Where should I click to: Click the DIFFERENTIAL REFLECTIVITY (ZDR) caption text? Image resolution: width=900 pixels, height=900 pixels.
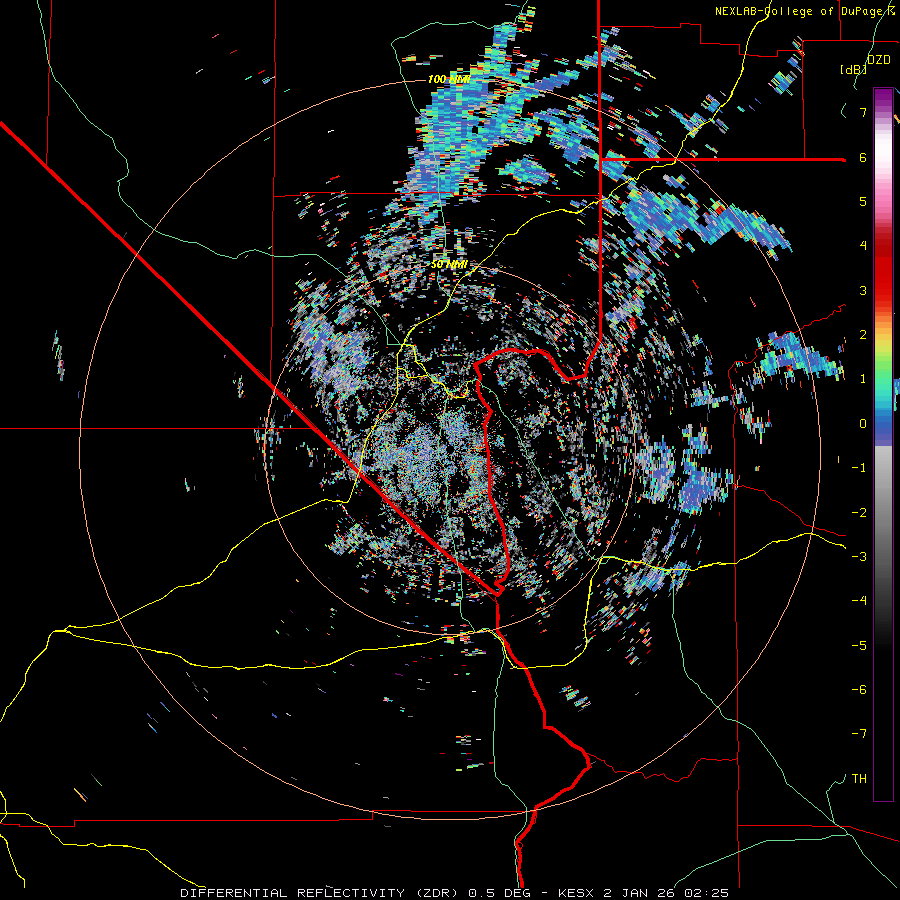321,893
